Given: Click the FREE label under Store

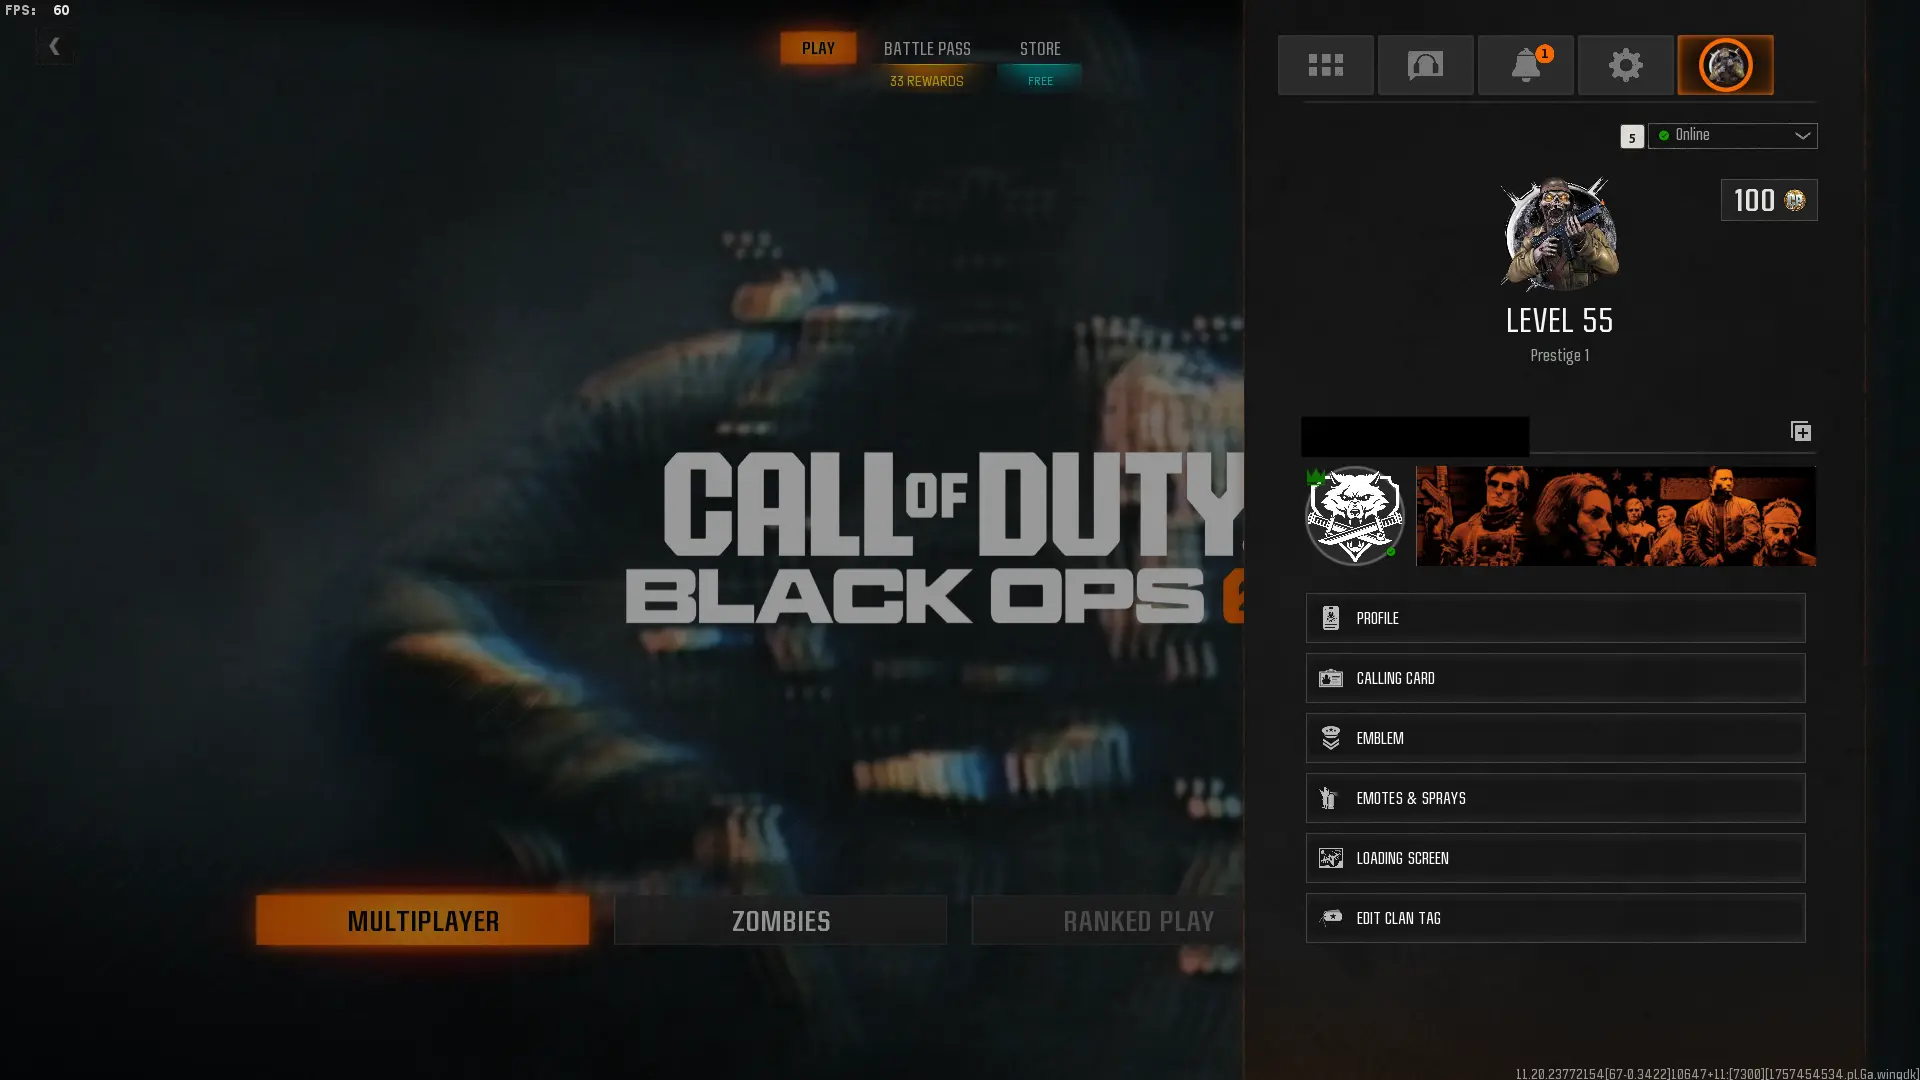Looking at the screenshot, I should [1040, 81].
